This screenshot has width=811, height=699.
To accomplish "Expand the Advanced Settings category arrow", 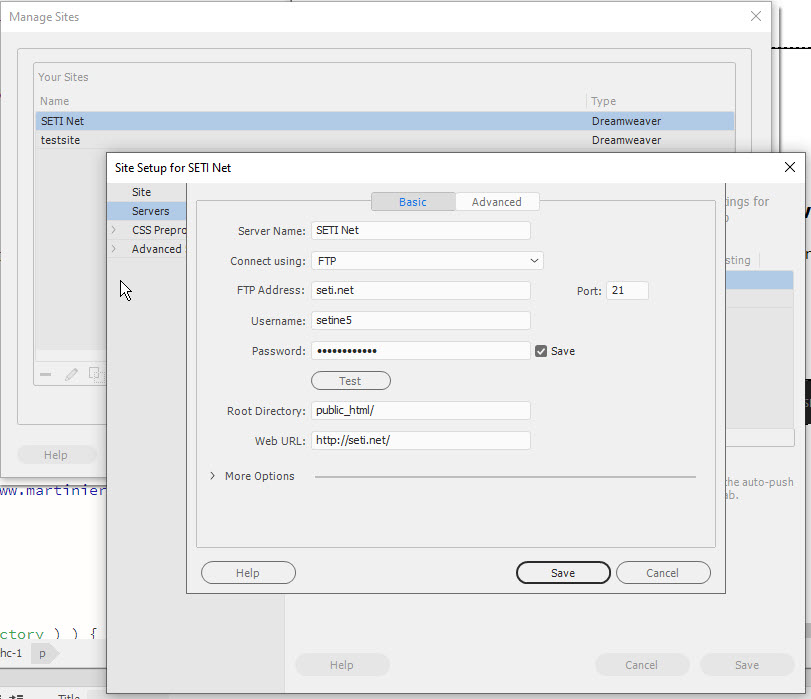I will pyautogui.click(x=113, y=249).
